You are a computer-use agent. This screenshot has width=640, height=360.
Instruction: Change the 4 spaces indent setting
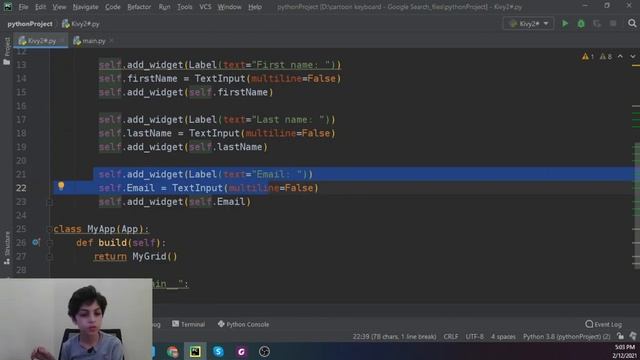coord(503,337)
